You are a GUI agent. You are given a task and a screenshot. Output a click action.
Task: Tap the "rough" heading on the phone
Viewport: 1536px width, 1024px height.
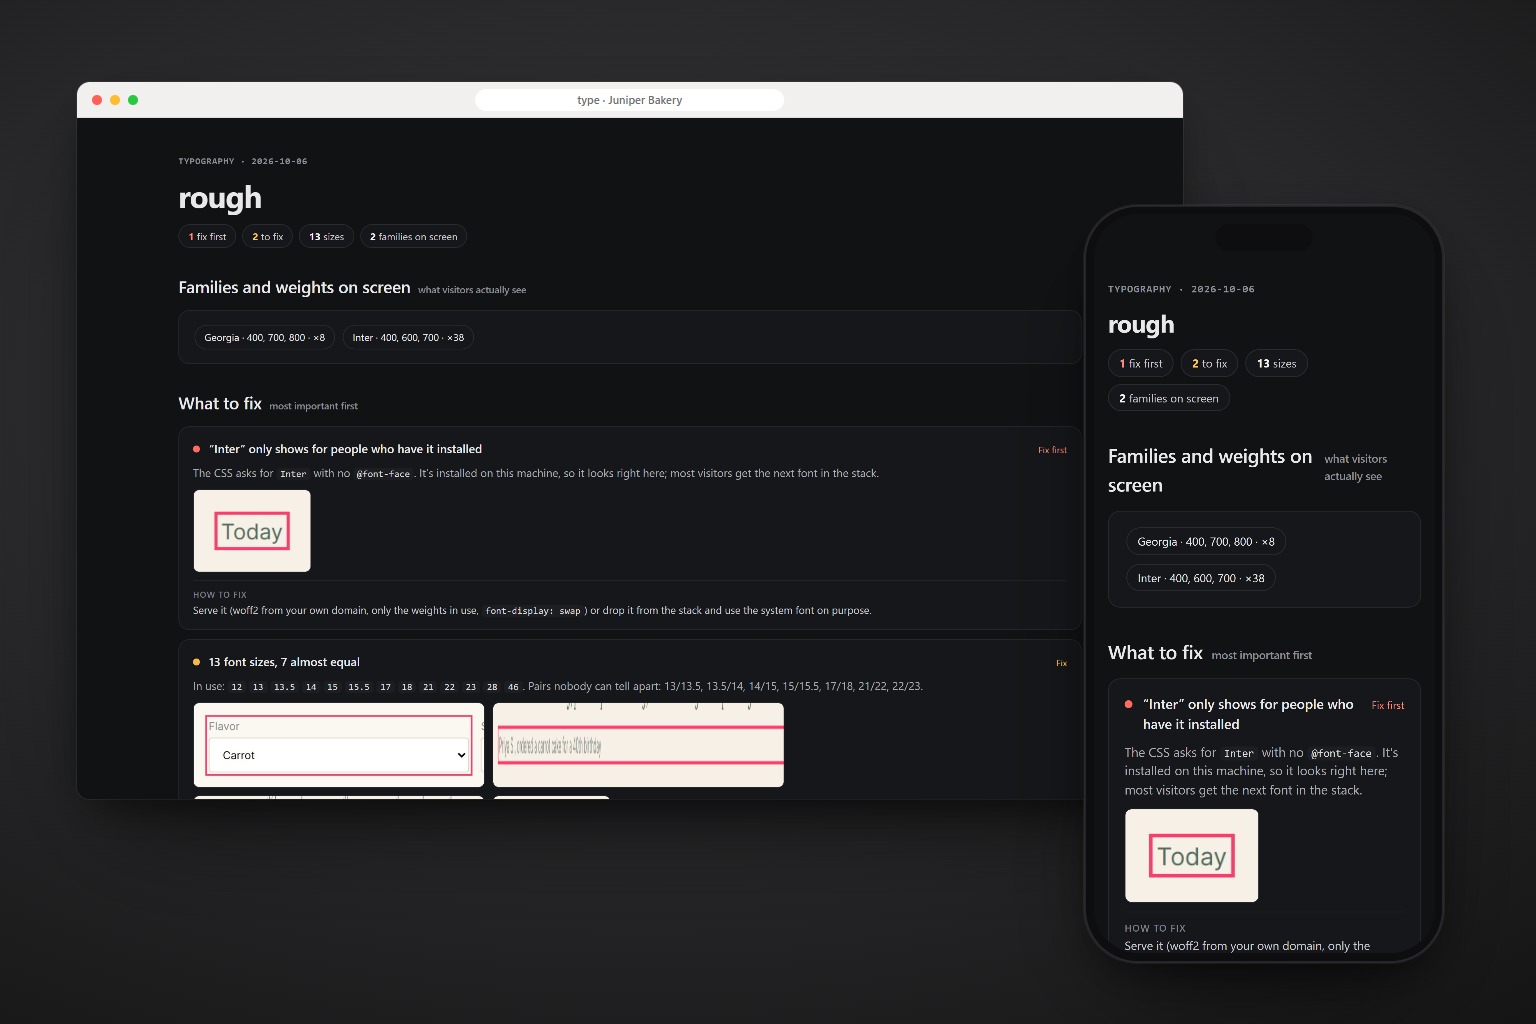point(1141,325)
